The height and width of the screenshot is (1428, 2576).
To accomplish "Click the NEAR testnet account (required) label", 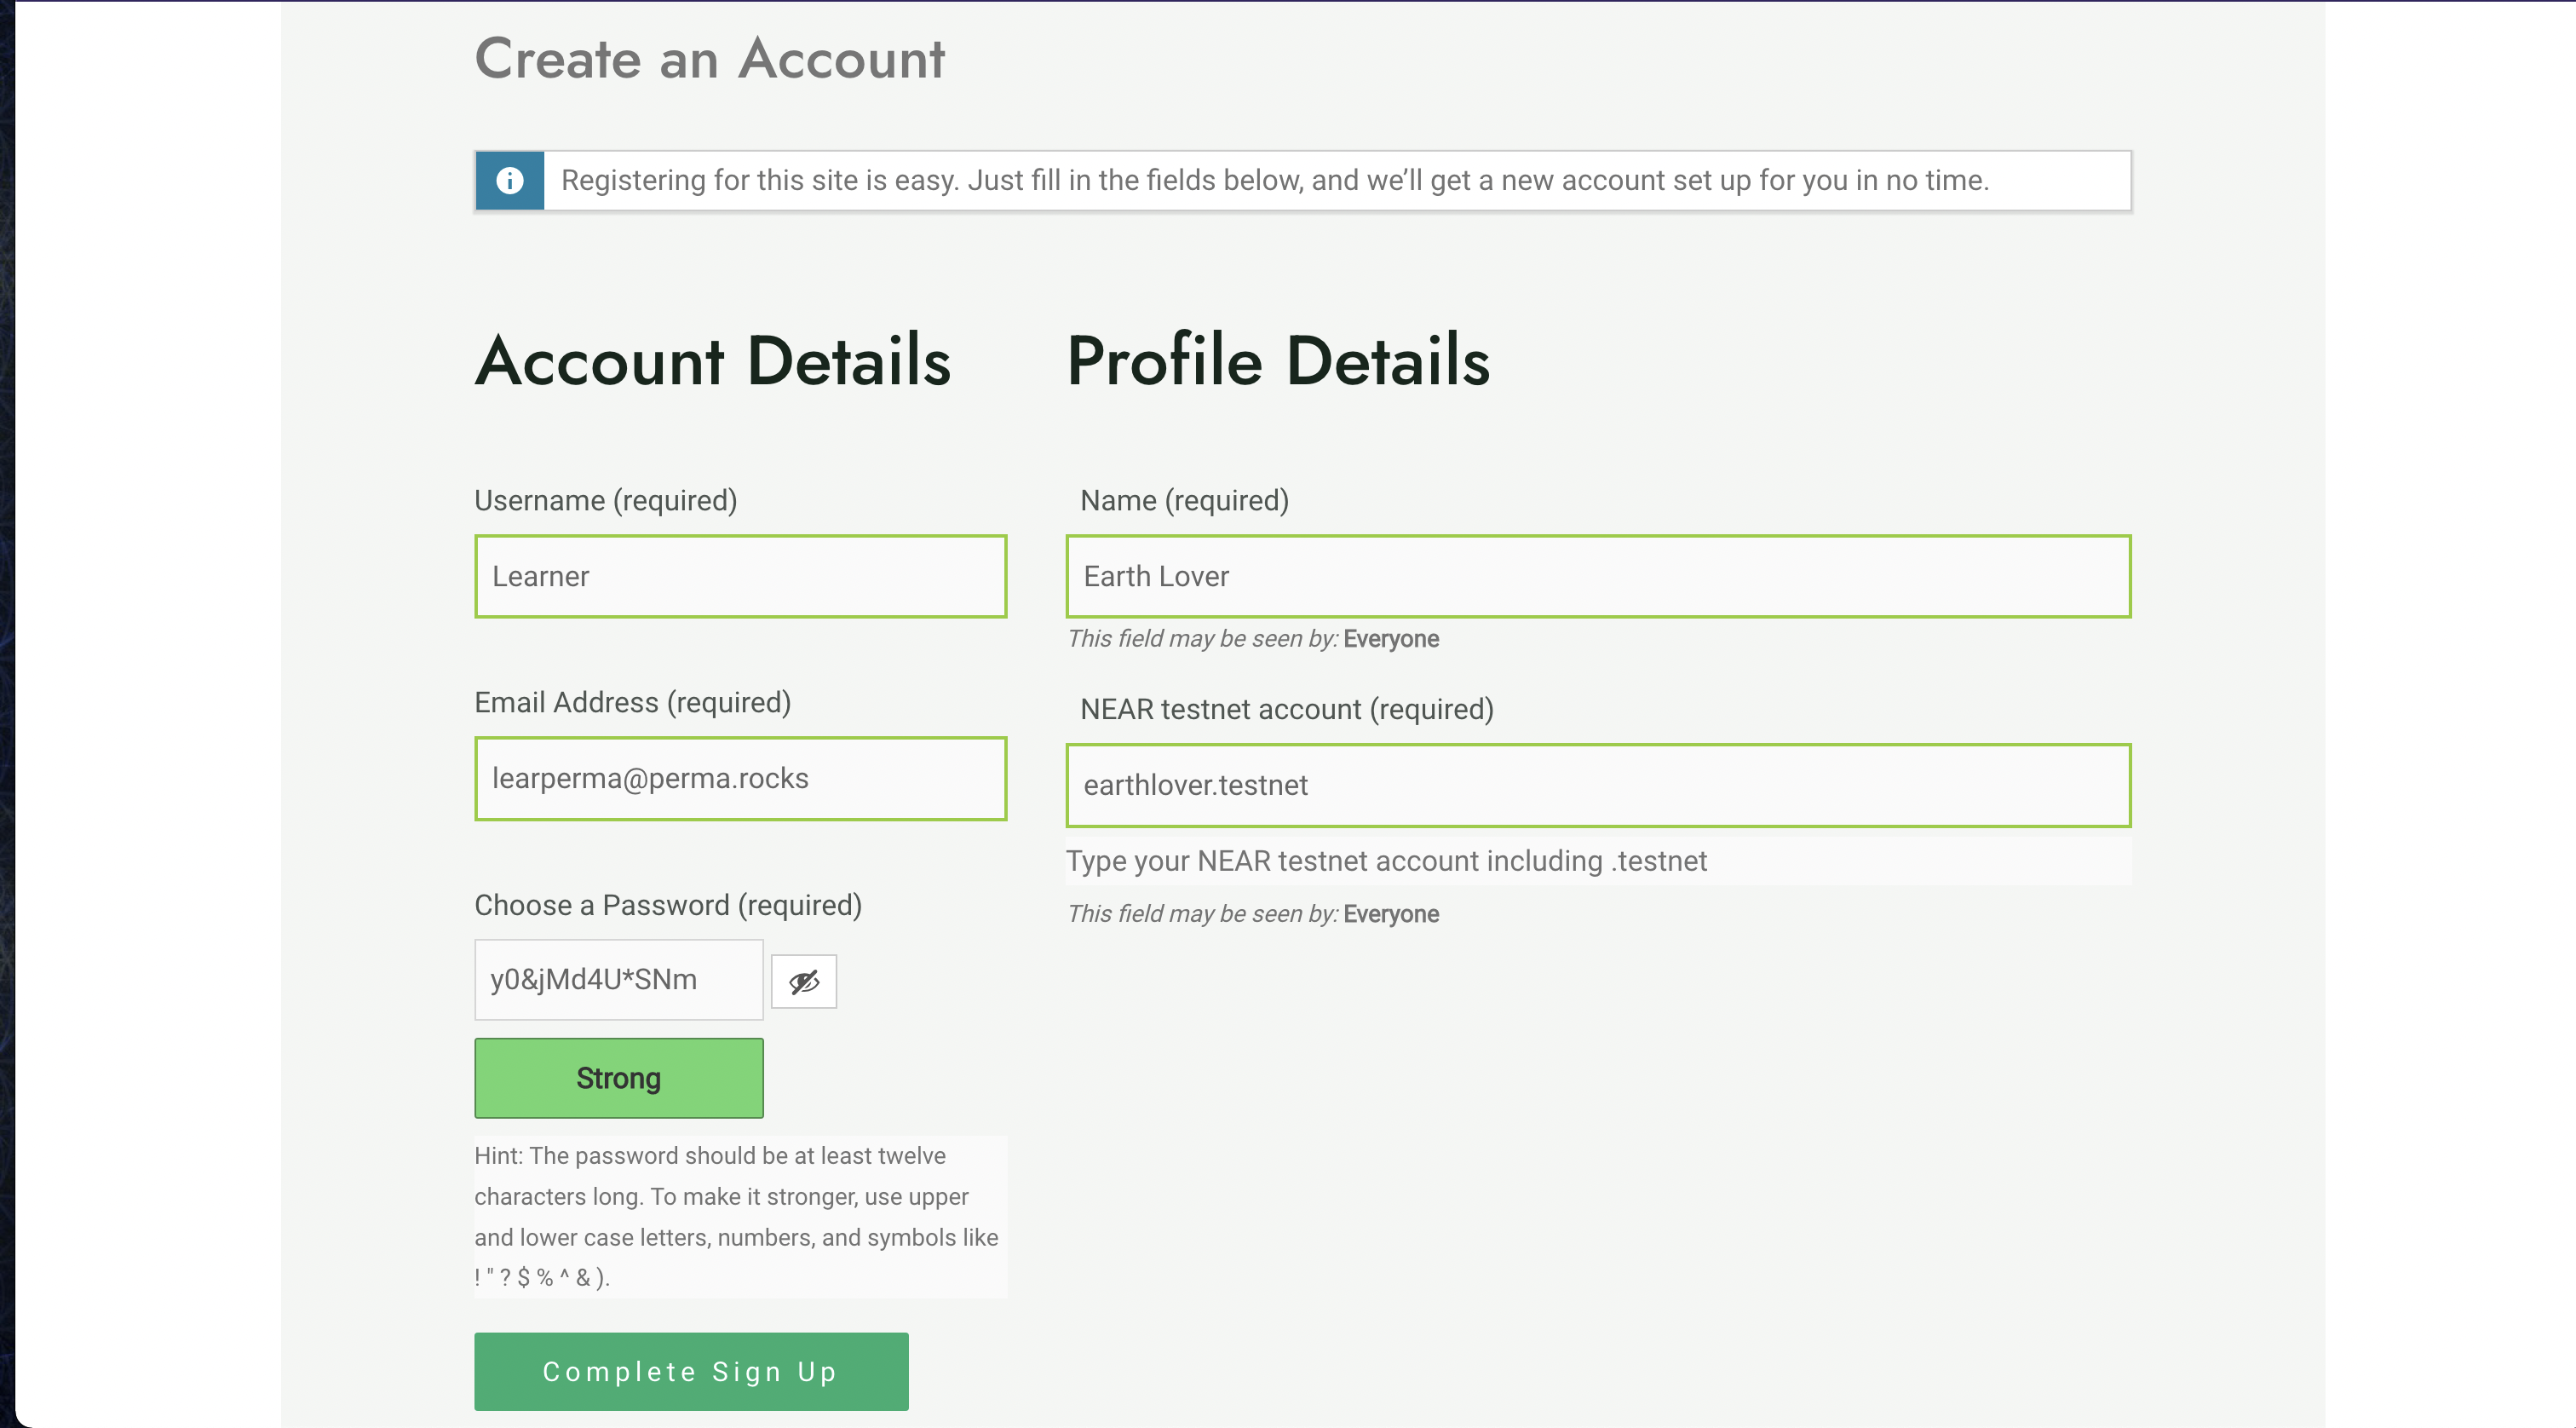I will (x=1286, y=709).
